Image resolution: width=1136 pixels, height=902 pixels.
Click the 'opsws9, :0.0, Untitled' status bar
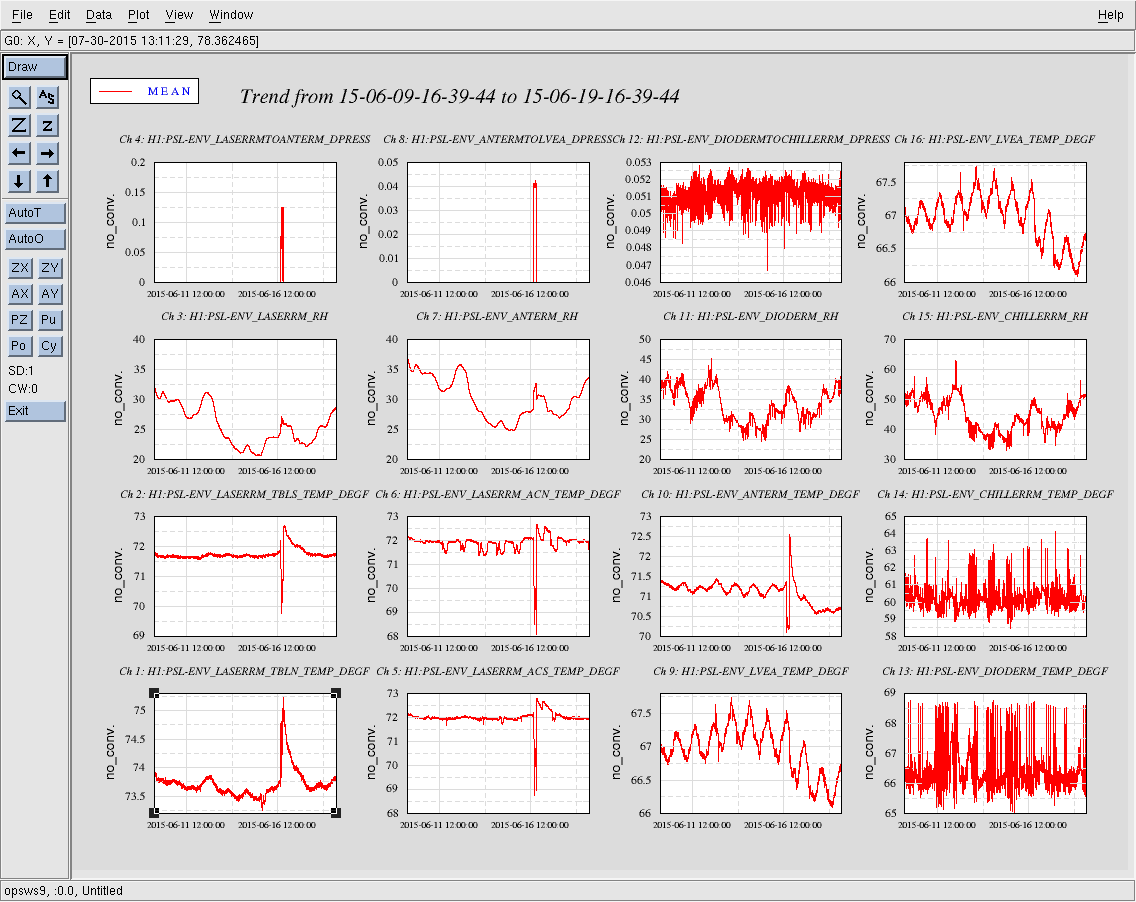(64, 891)
